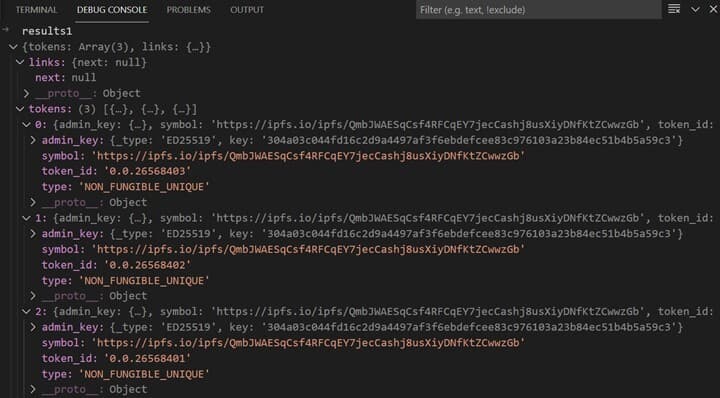Click the Filter text input field
720x398 pixels.
coord(539,10)
